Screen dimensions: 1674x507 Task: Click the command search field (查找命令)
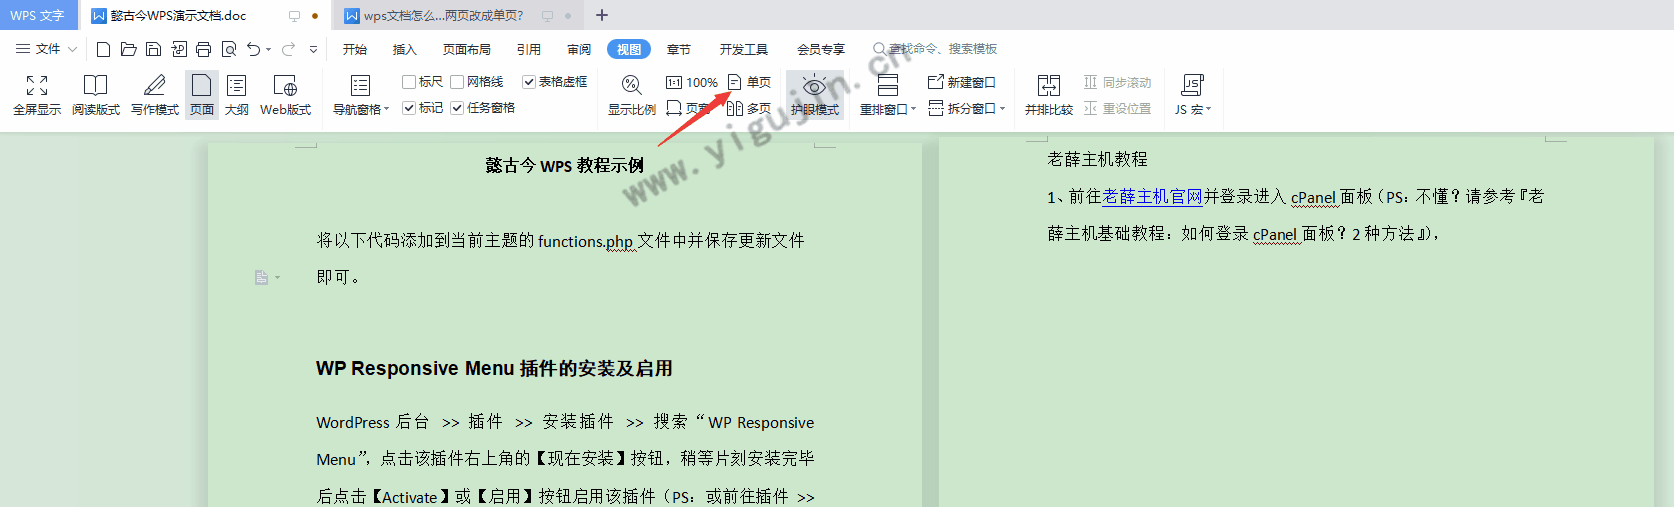pyautogui.click(x=935, y=49)
